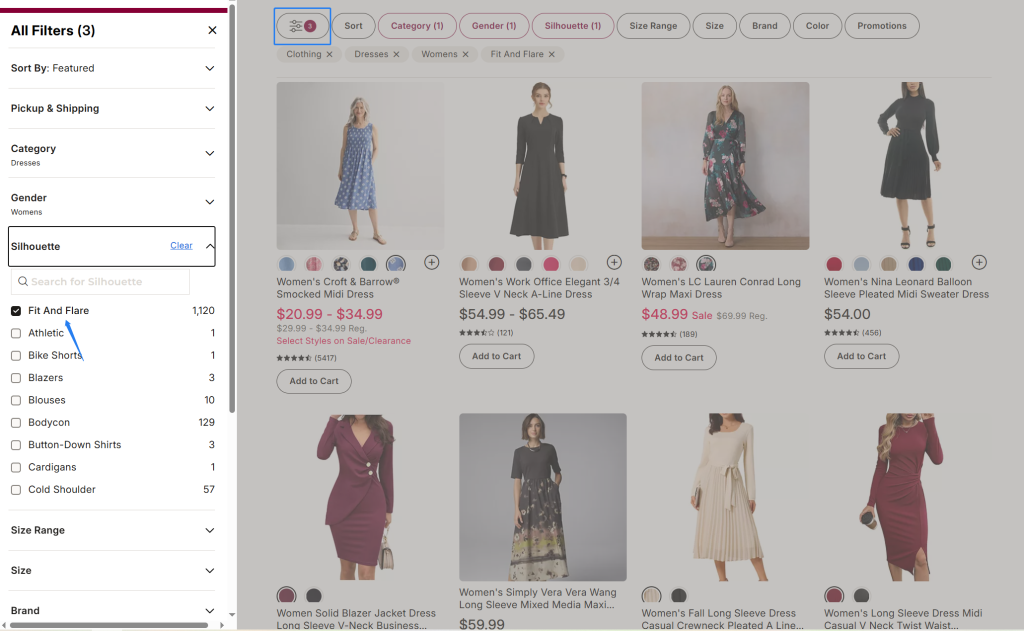Image resolution: width=1024 pixels, height=631 pixels.
Task: Check the Bodycon silhouette checkbox
Action: [16, 423]
